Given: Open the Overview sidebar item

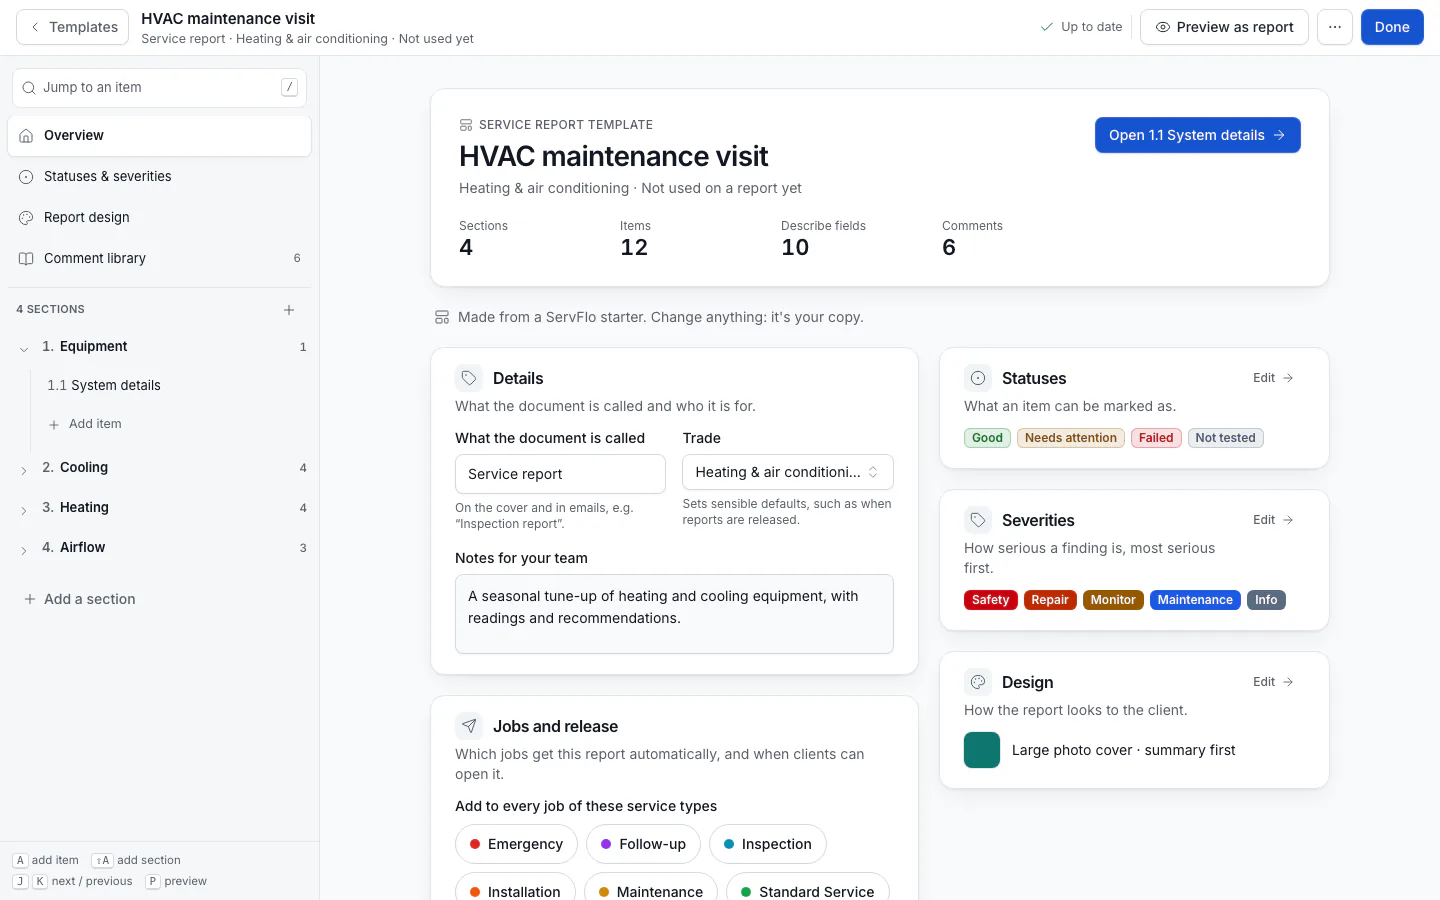Looking at the screenshot, I should coord(159,136).
